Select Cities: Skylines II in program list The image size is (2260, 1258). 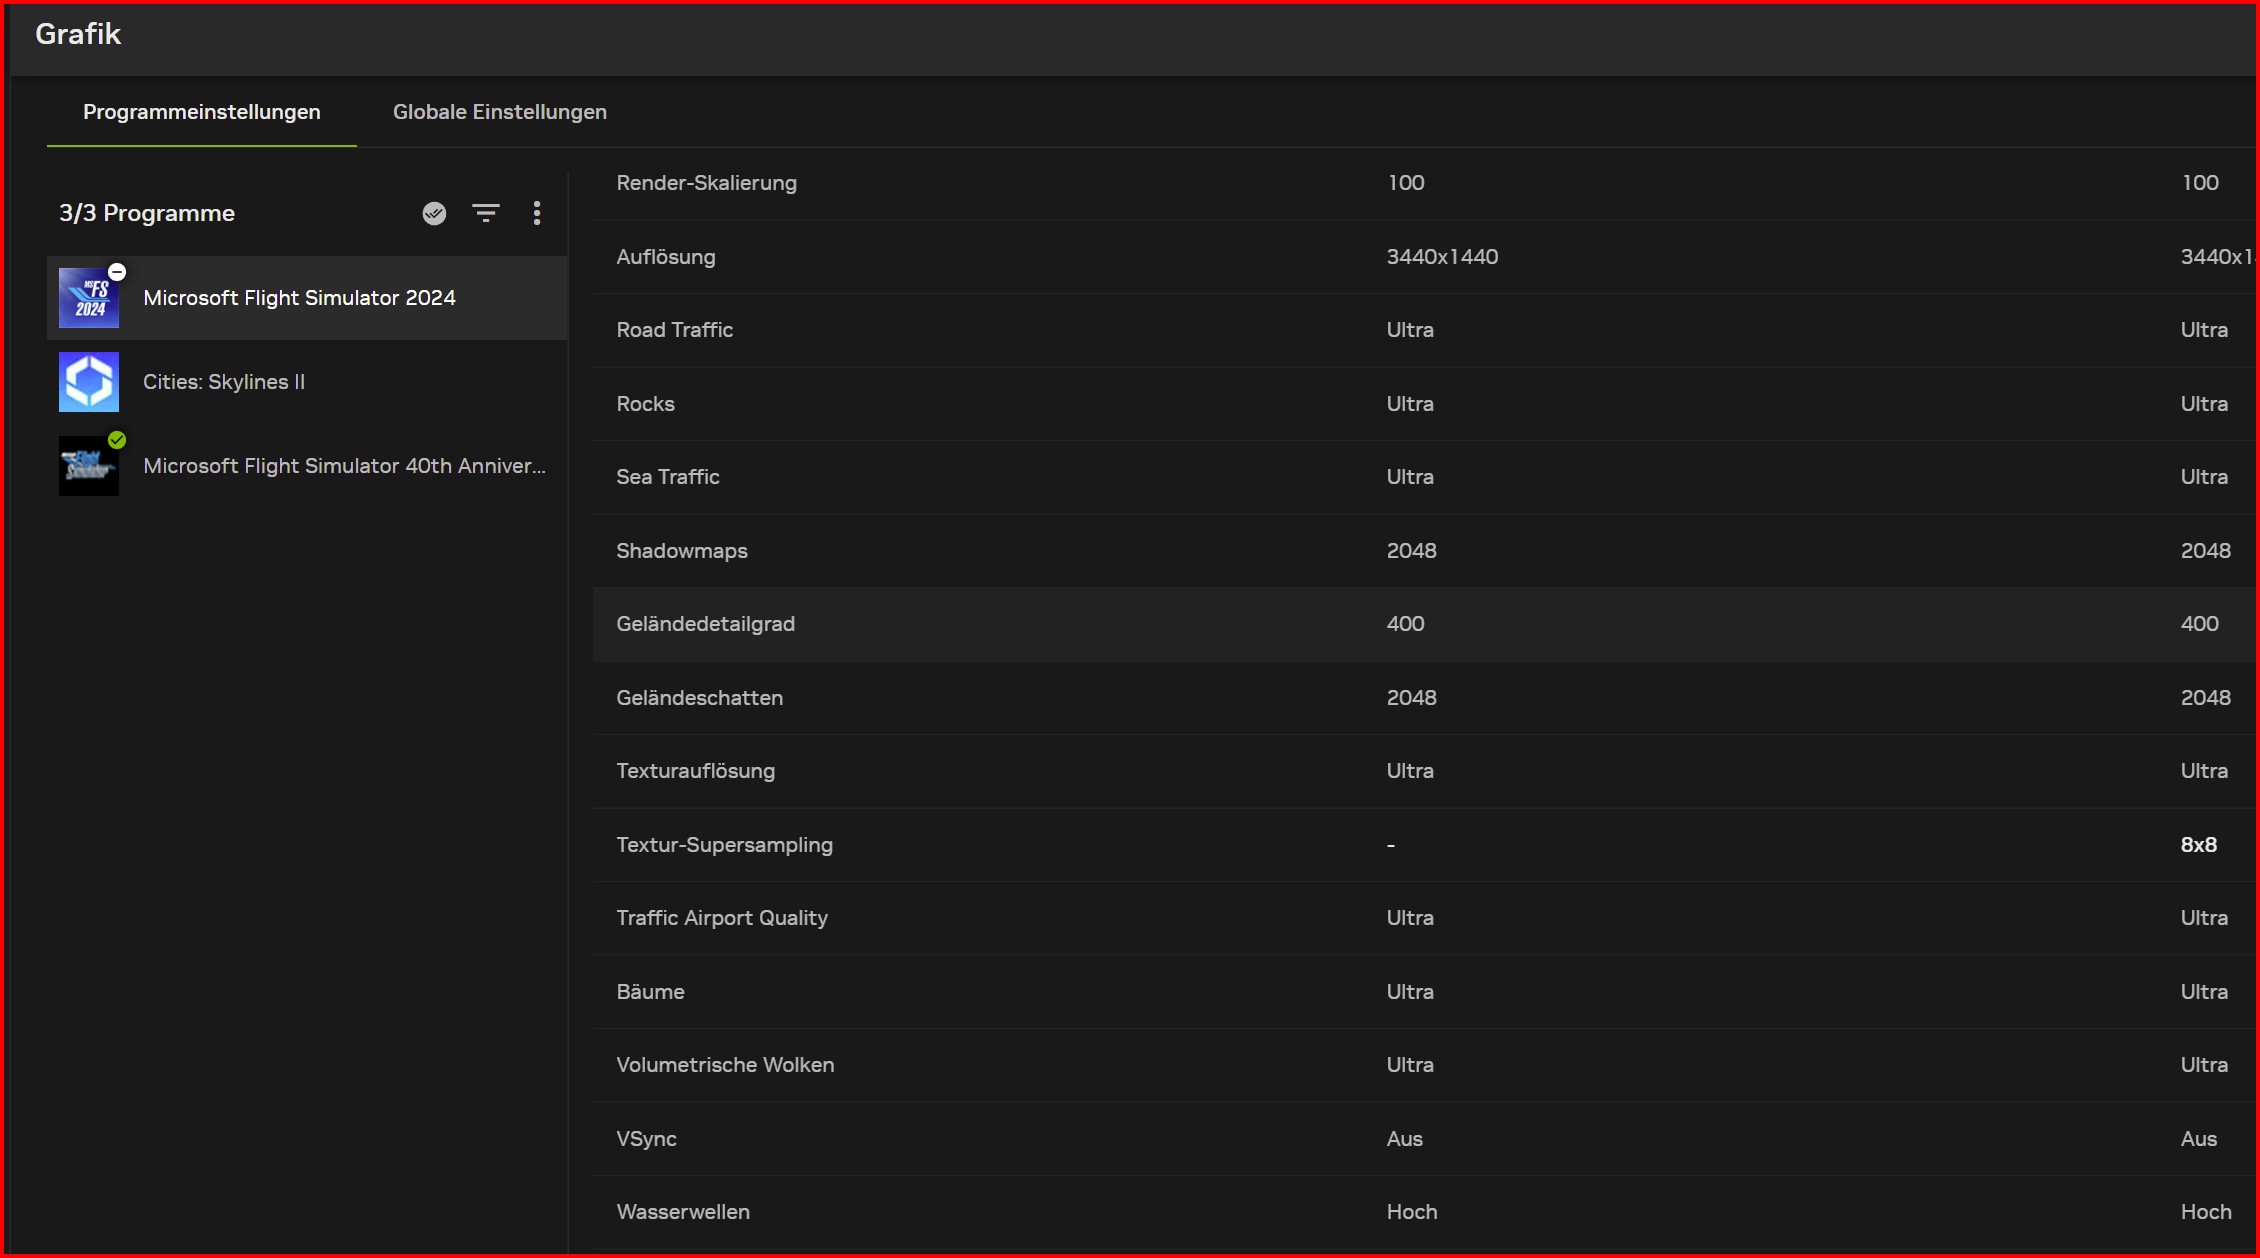[224, 382]
